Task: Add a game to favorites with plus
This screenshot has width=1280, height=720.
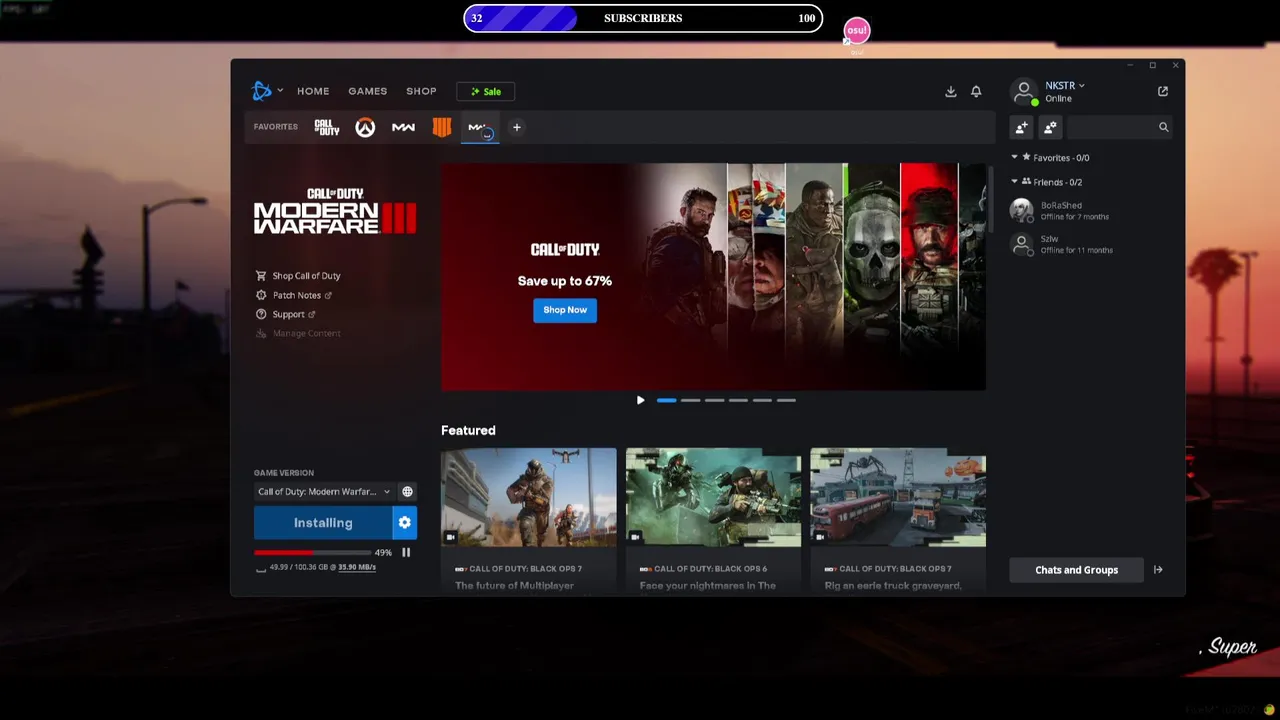Action: point(517,127)
